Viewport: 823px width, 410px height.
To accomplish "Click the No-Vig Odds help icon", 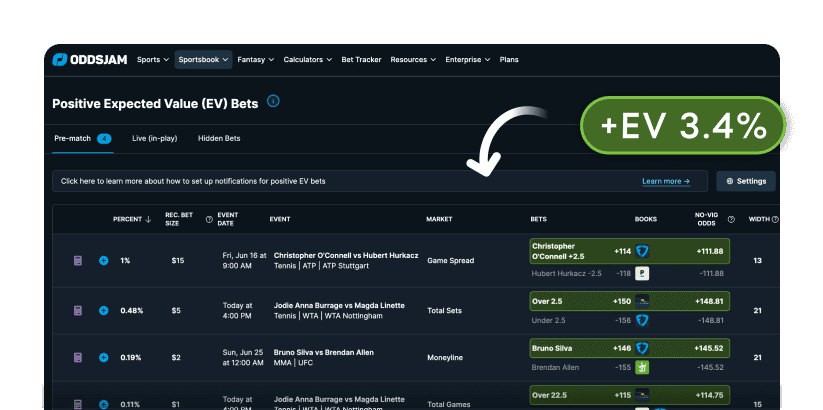I will point(731,219).
